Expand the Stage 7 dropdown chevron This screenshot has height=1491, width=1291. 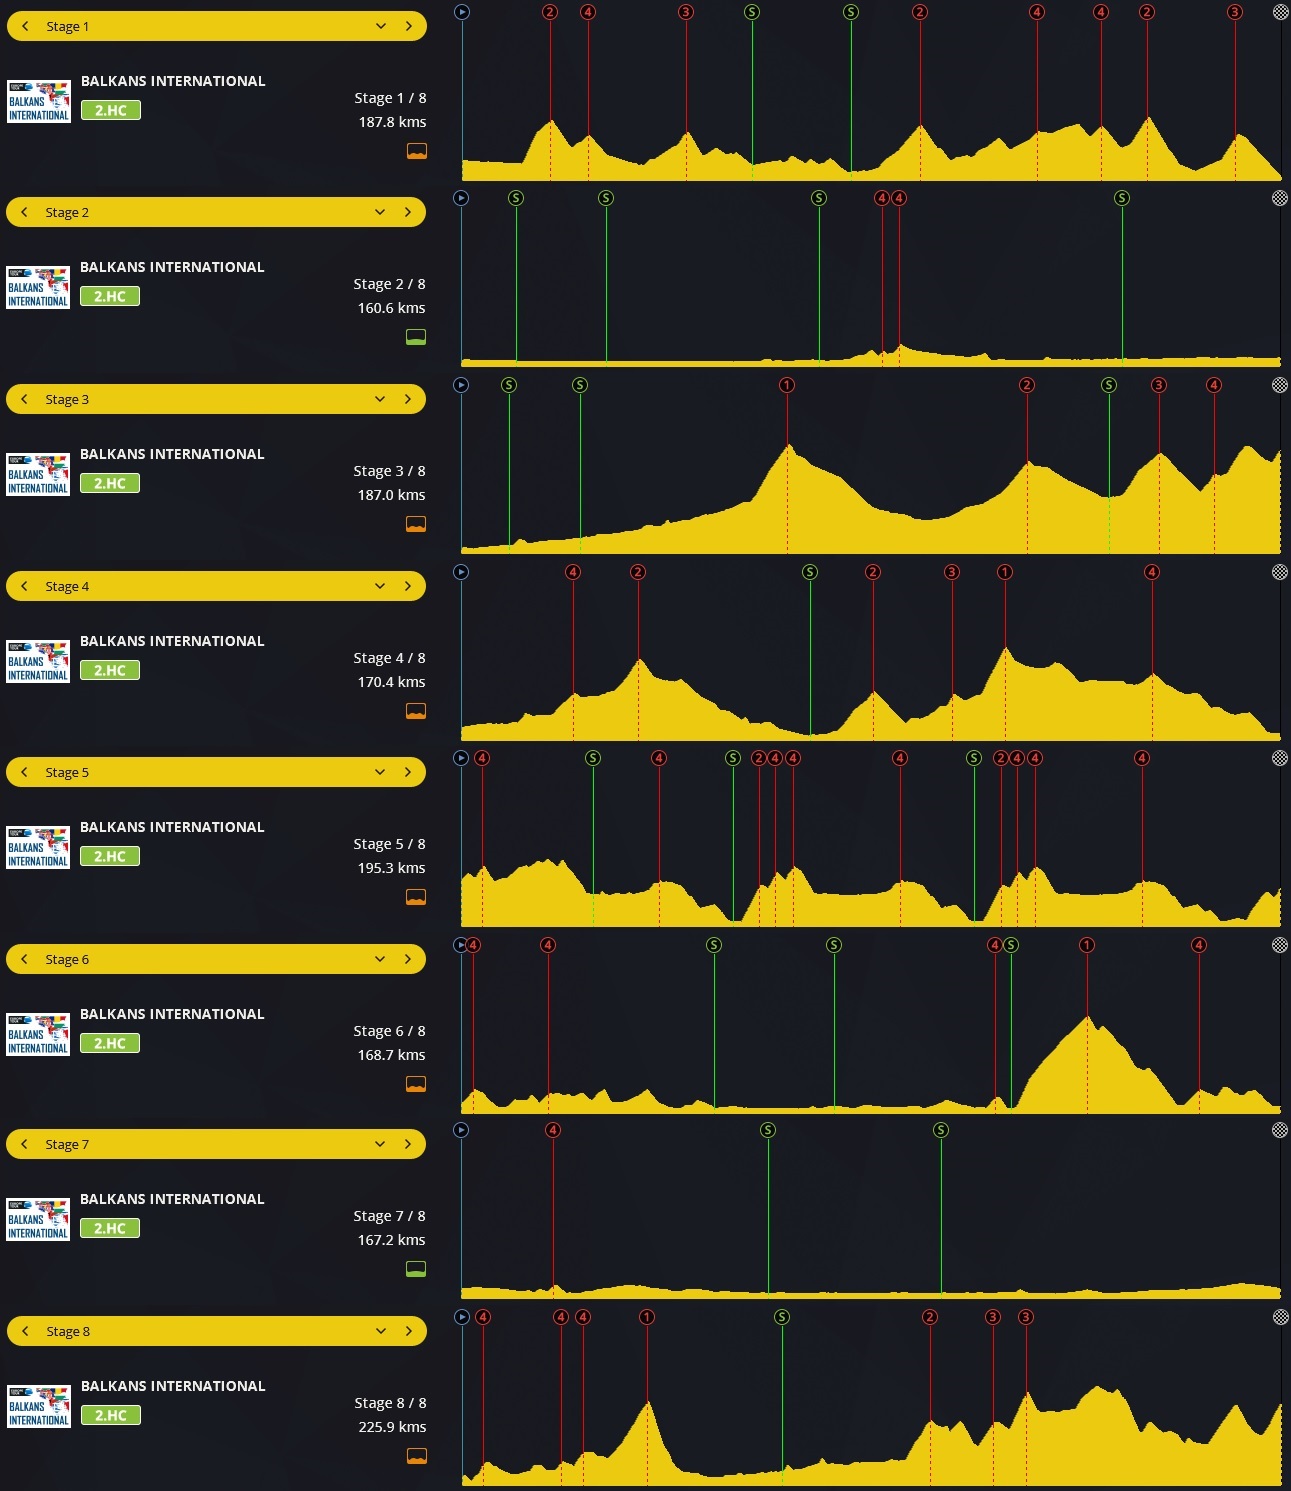[380, 1144]
